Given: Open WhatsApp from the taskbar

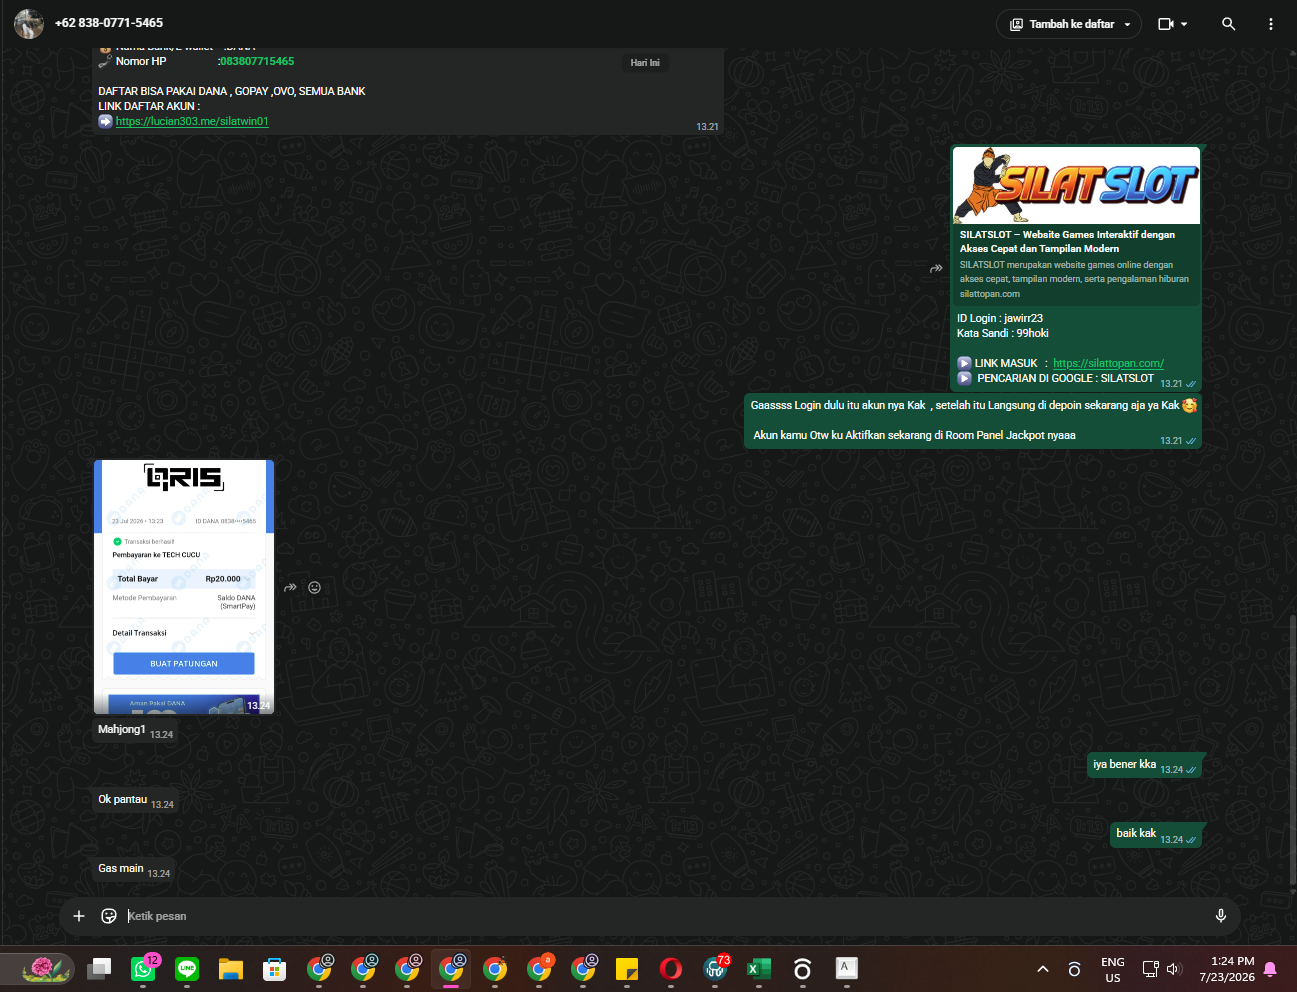Looking at the screenshot, I should [143, 968].
